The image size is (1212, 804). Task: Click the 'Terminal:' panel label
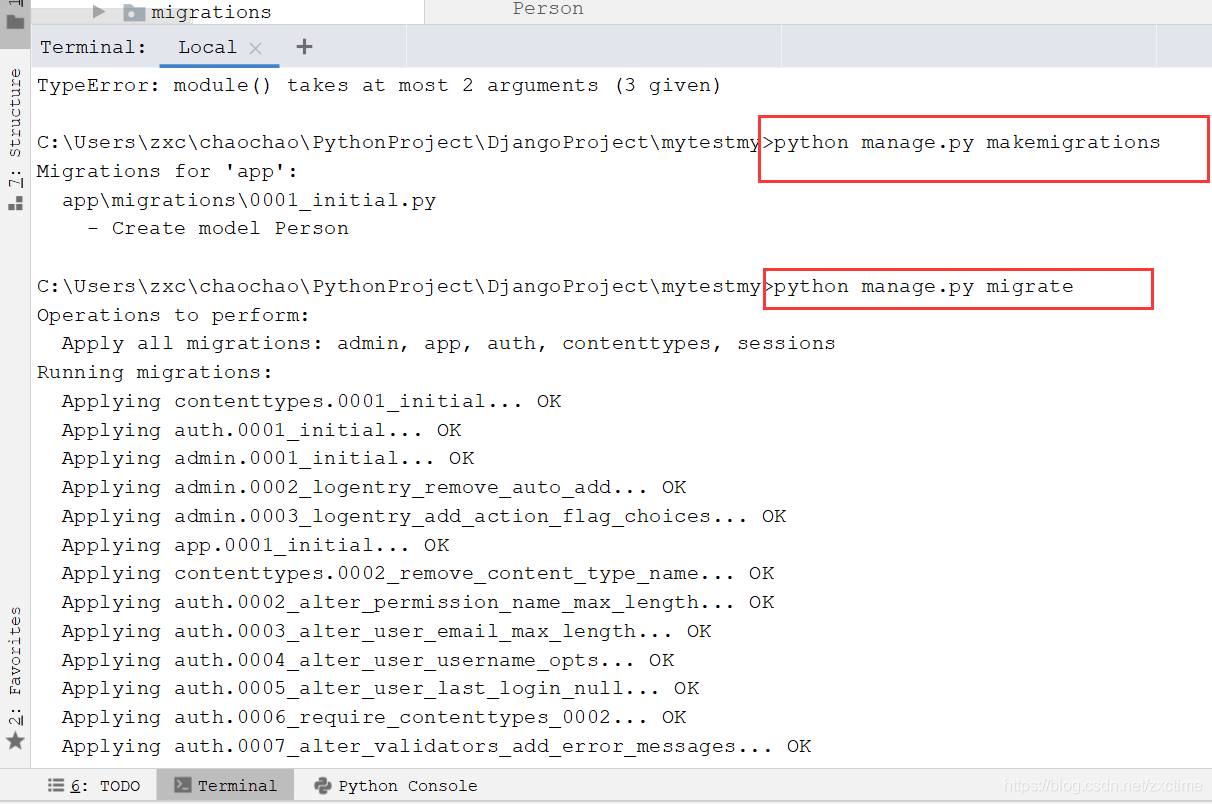(93, 47)
